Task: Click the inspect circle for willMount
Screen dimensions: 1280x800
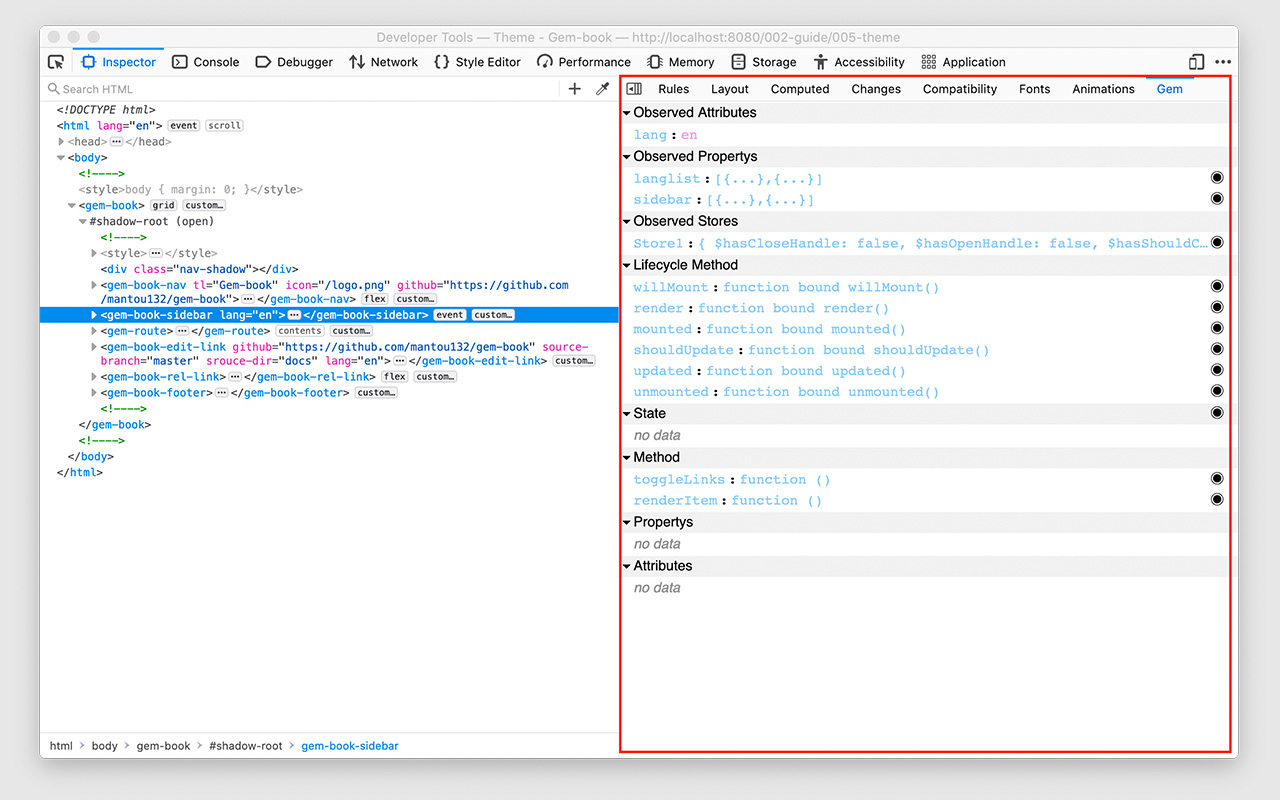Action: click(1217, 287)
